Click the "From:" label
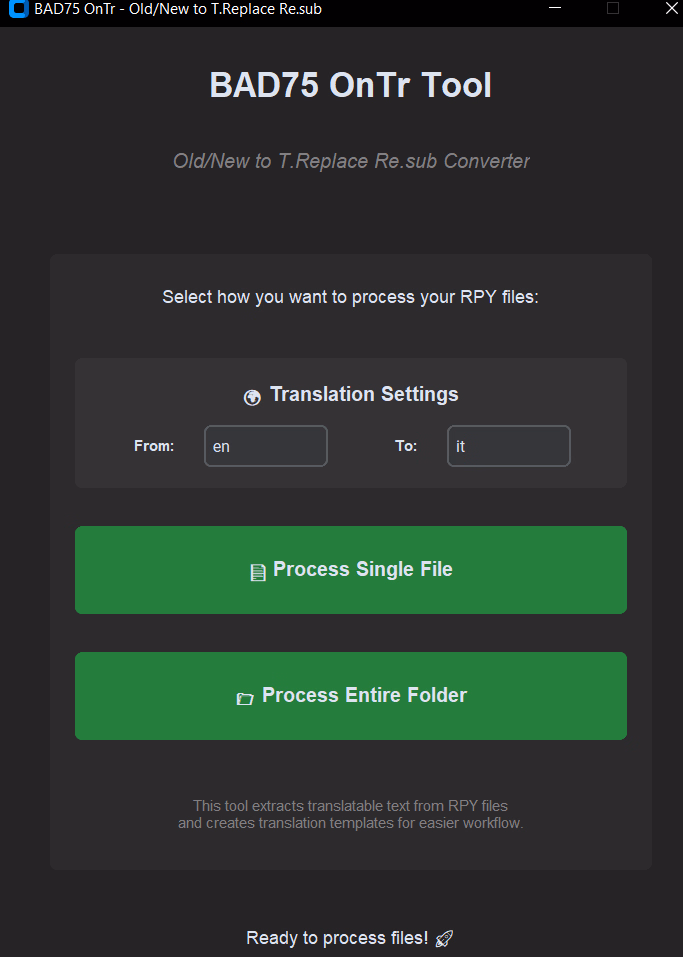The image size is (683, 957). pyautogui.click(x=154, y=446)
